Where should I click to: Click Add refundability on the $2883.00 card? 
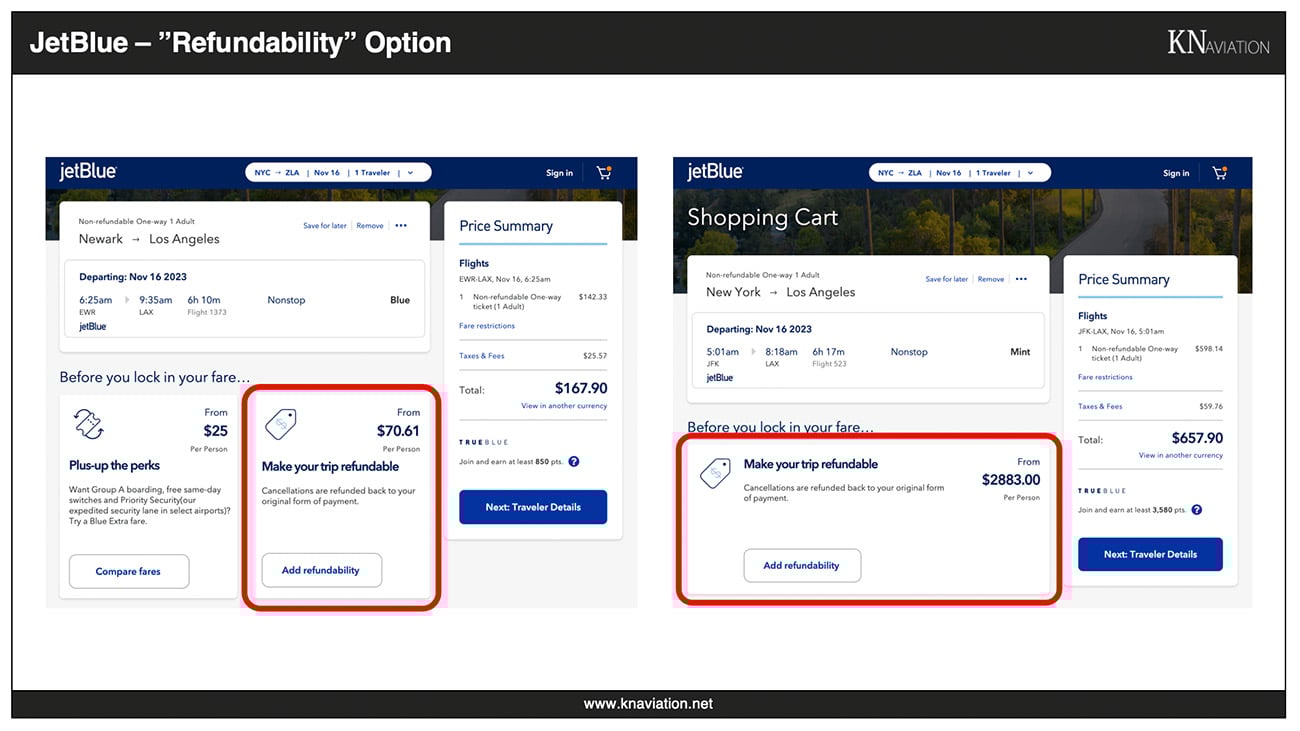pyautogui.click(x=802, y=565)
